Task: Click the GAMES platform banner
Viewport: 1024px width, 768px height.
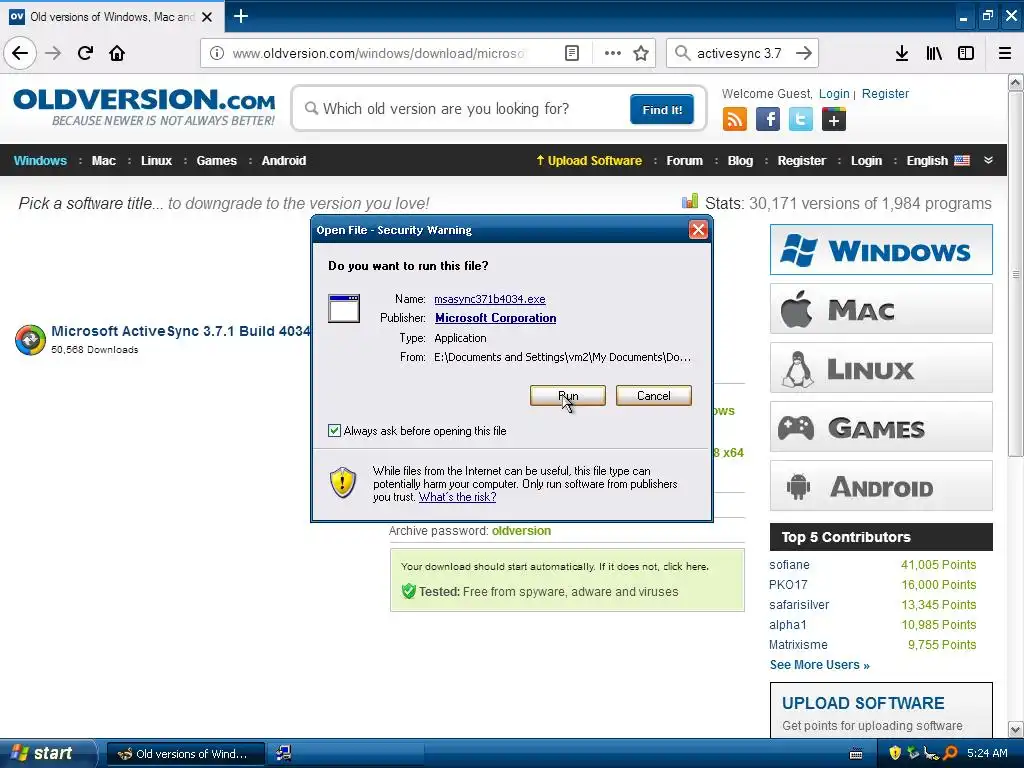Action: point(881,427)
